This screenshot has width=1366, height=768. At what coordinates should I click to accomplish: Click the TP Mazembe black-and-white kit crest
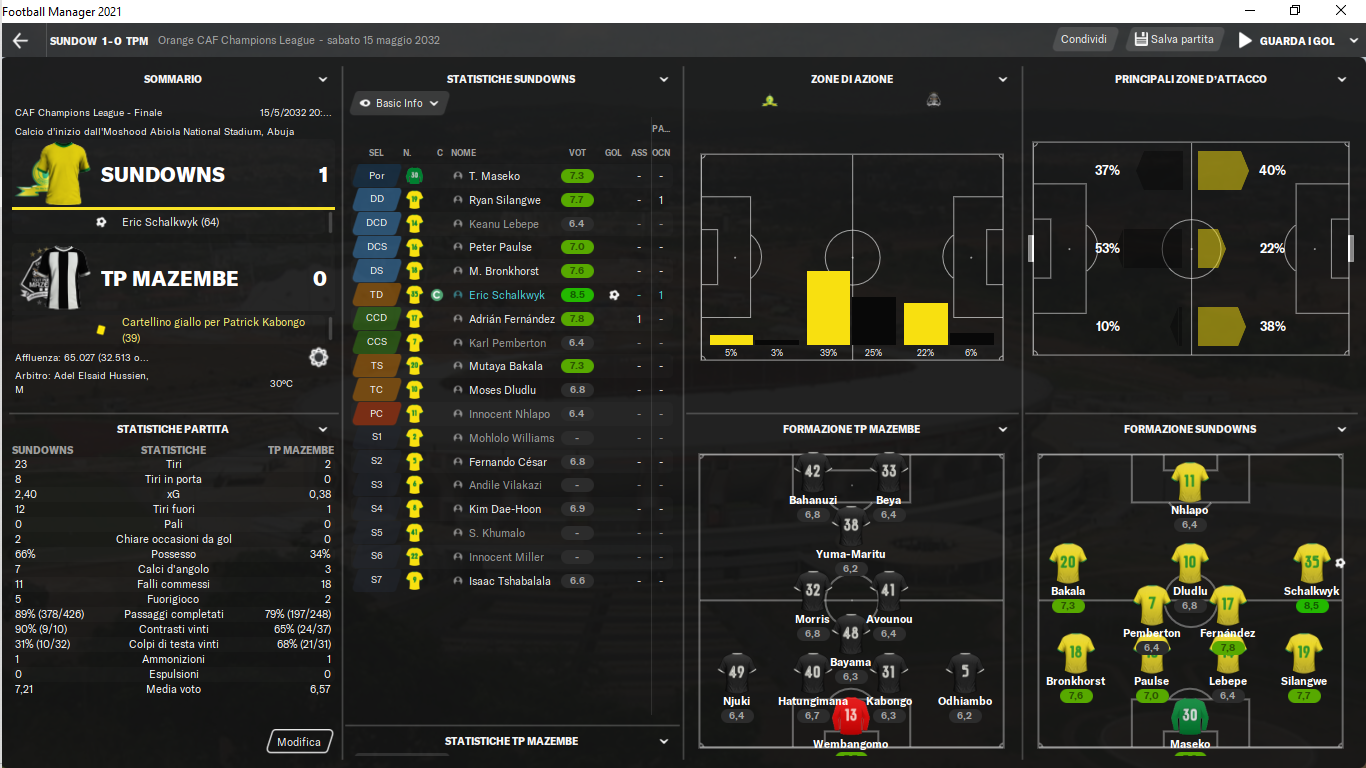[x=53, y=277]
